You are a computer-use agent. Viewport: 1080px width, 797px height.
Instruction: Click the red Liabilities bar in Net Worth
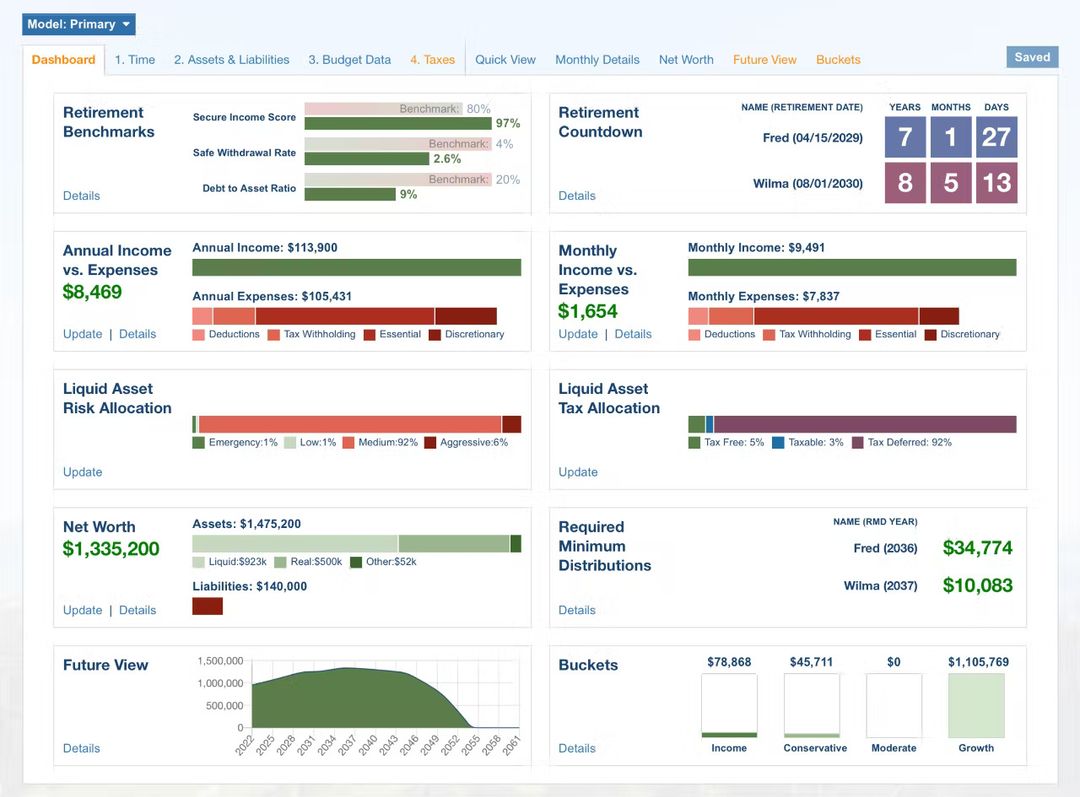point(207,606)
